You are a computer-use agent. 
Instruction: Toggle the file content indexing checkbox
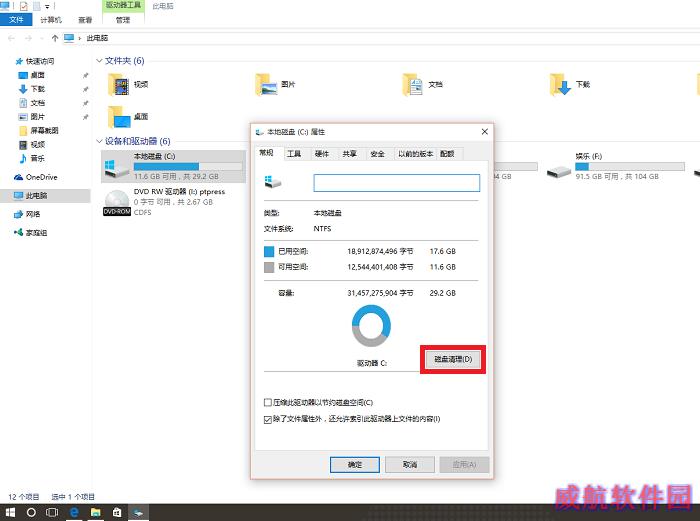click(268, 419)
